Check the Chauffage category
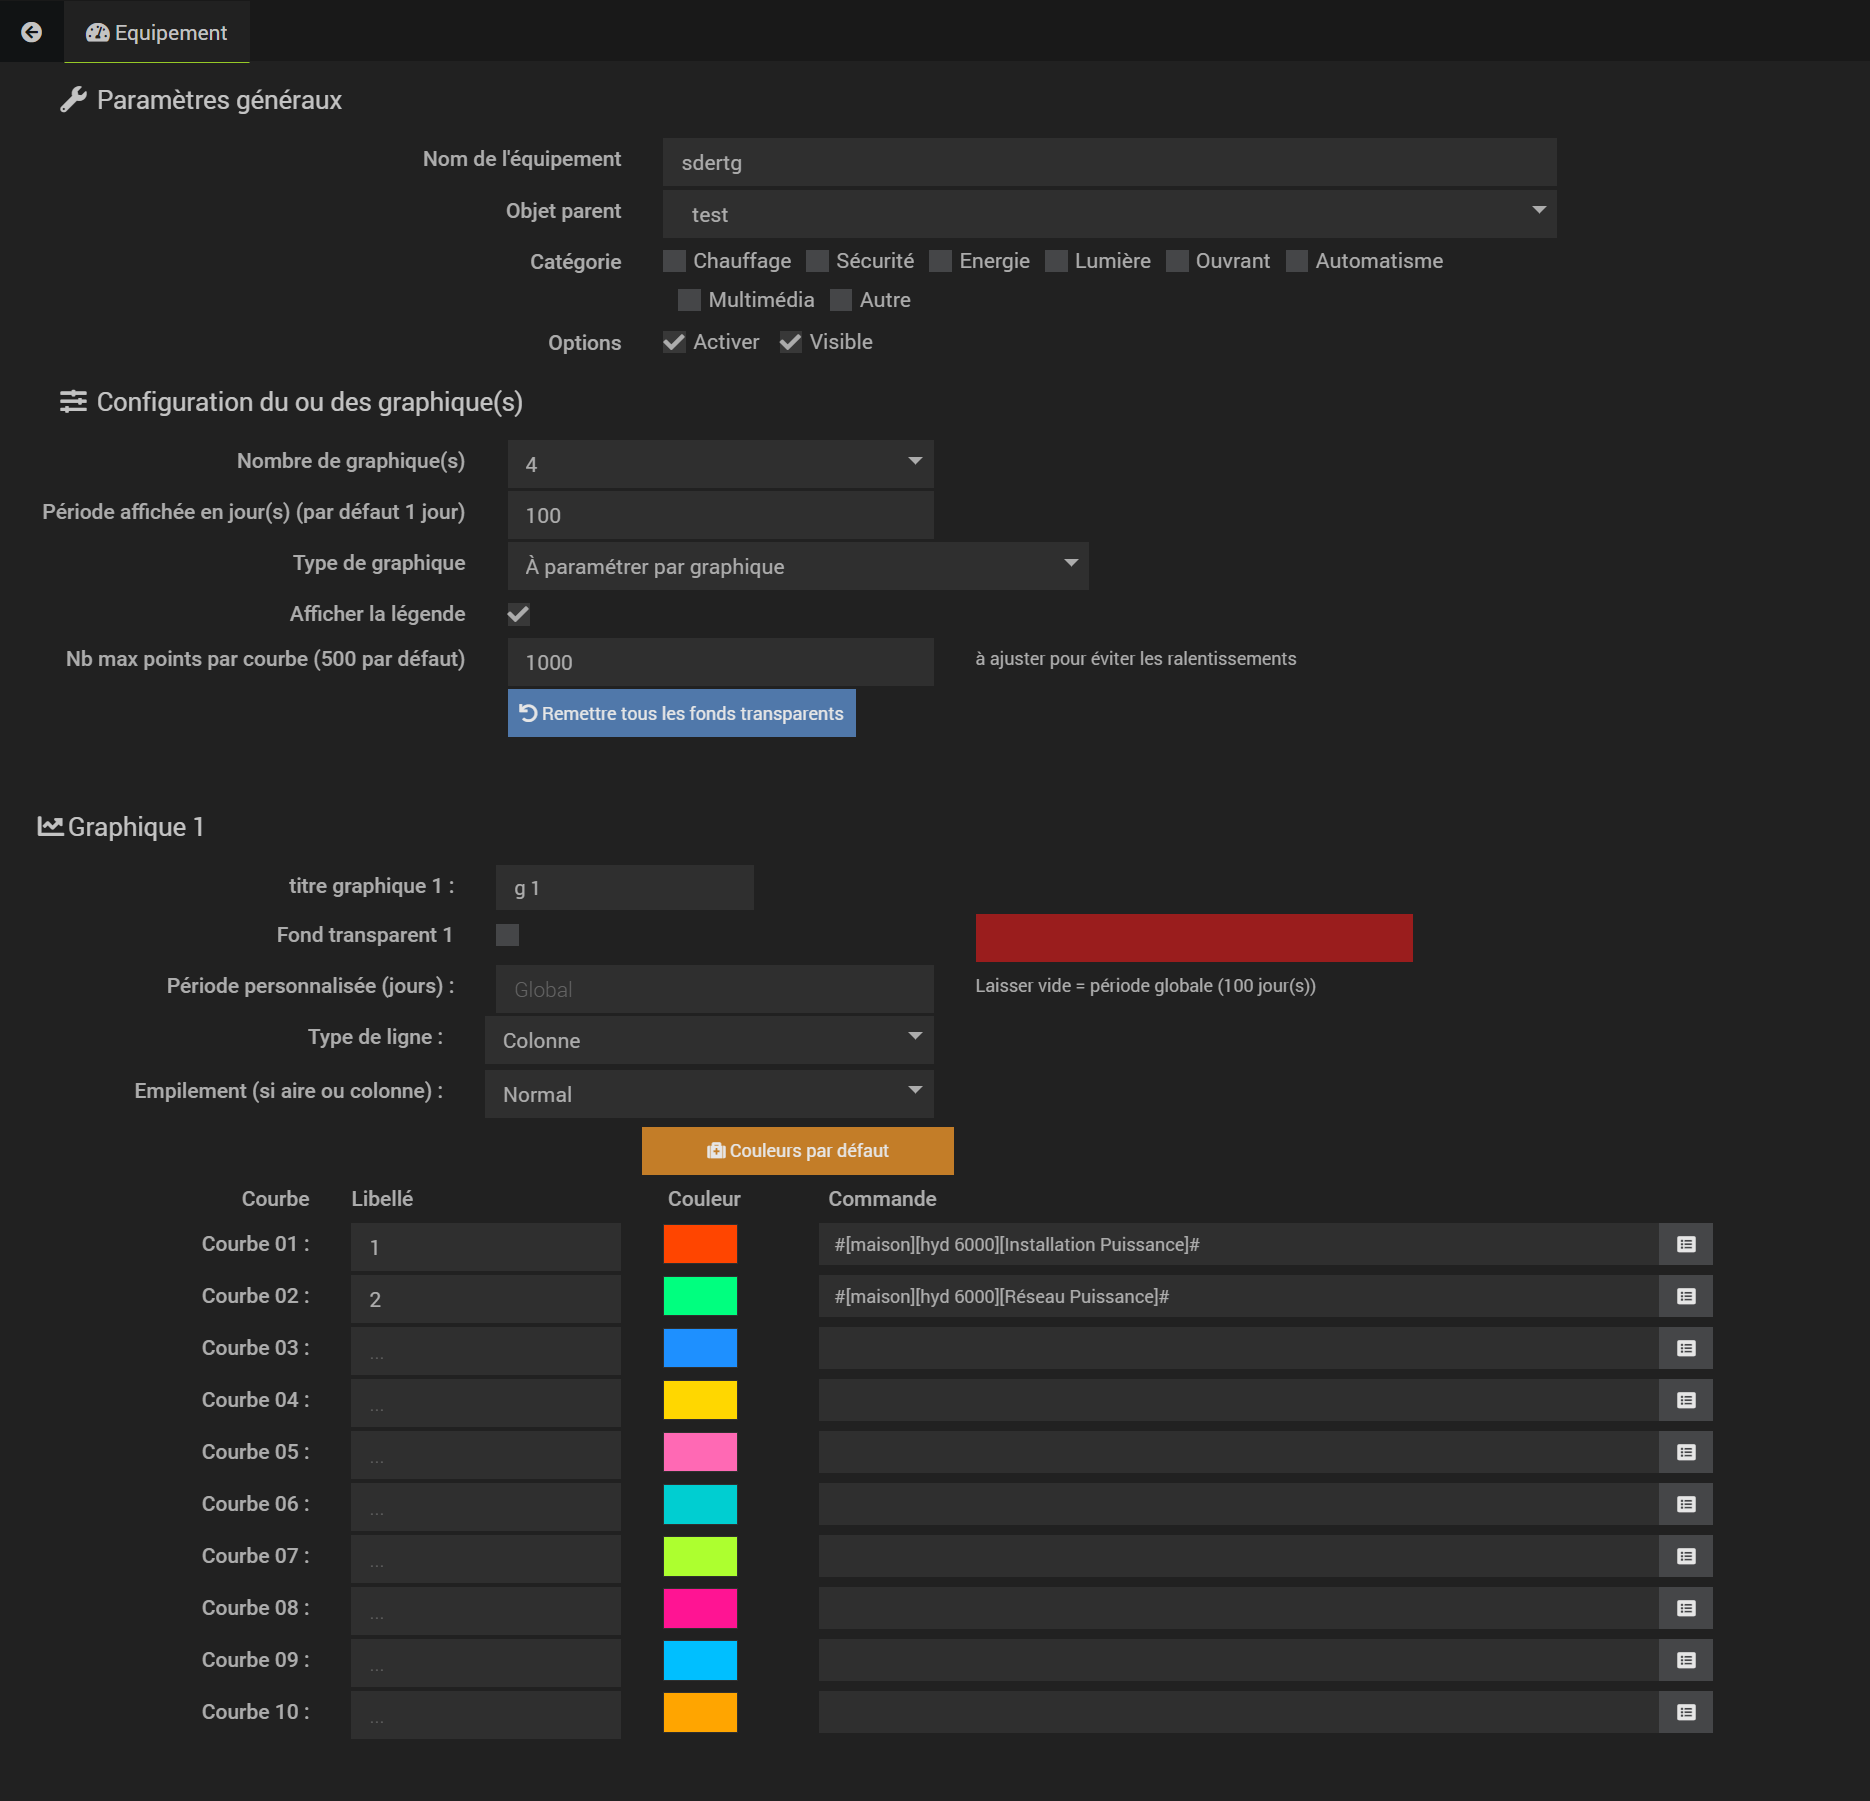 coord(675,261)
